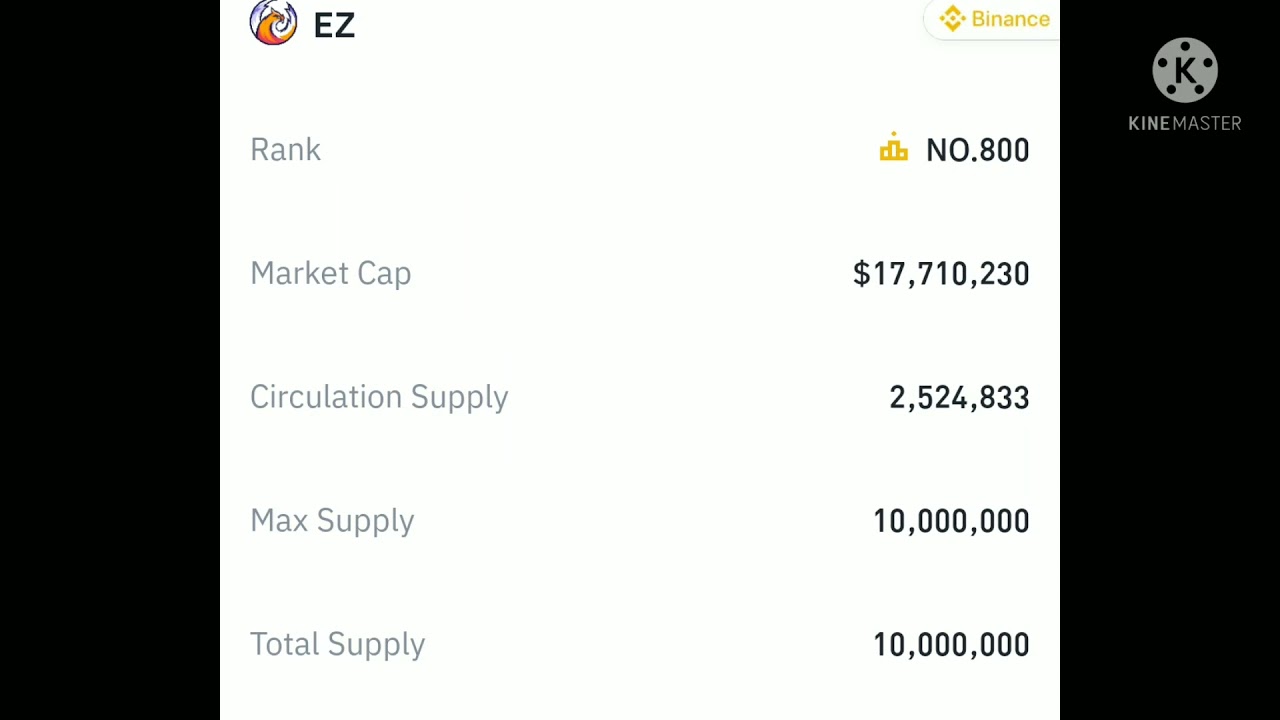Tap the NO.800 rank value
The width and height of the screenshot is (1280, 720).
pos(977,151)
